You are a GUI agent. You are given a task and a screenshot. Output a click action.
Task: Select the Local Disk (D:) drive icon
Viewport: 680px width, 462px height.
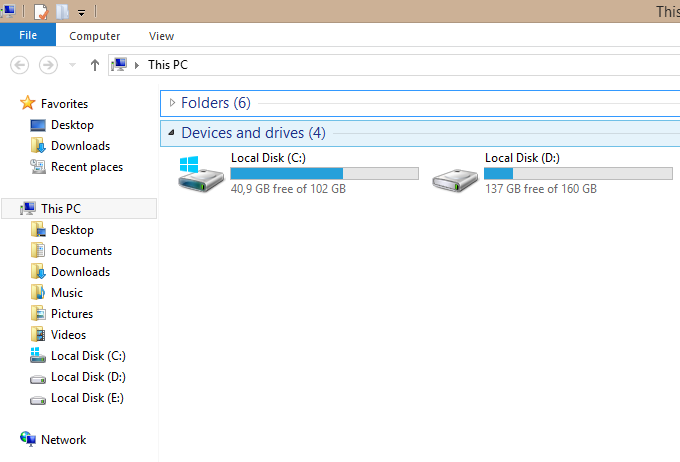tap(455, 180)
